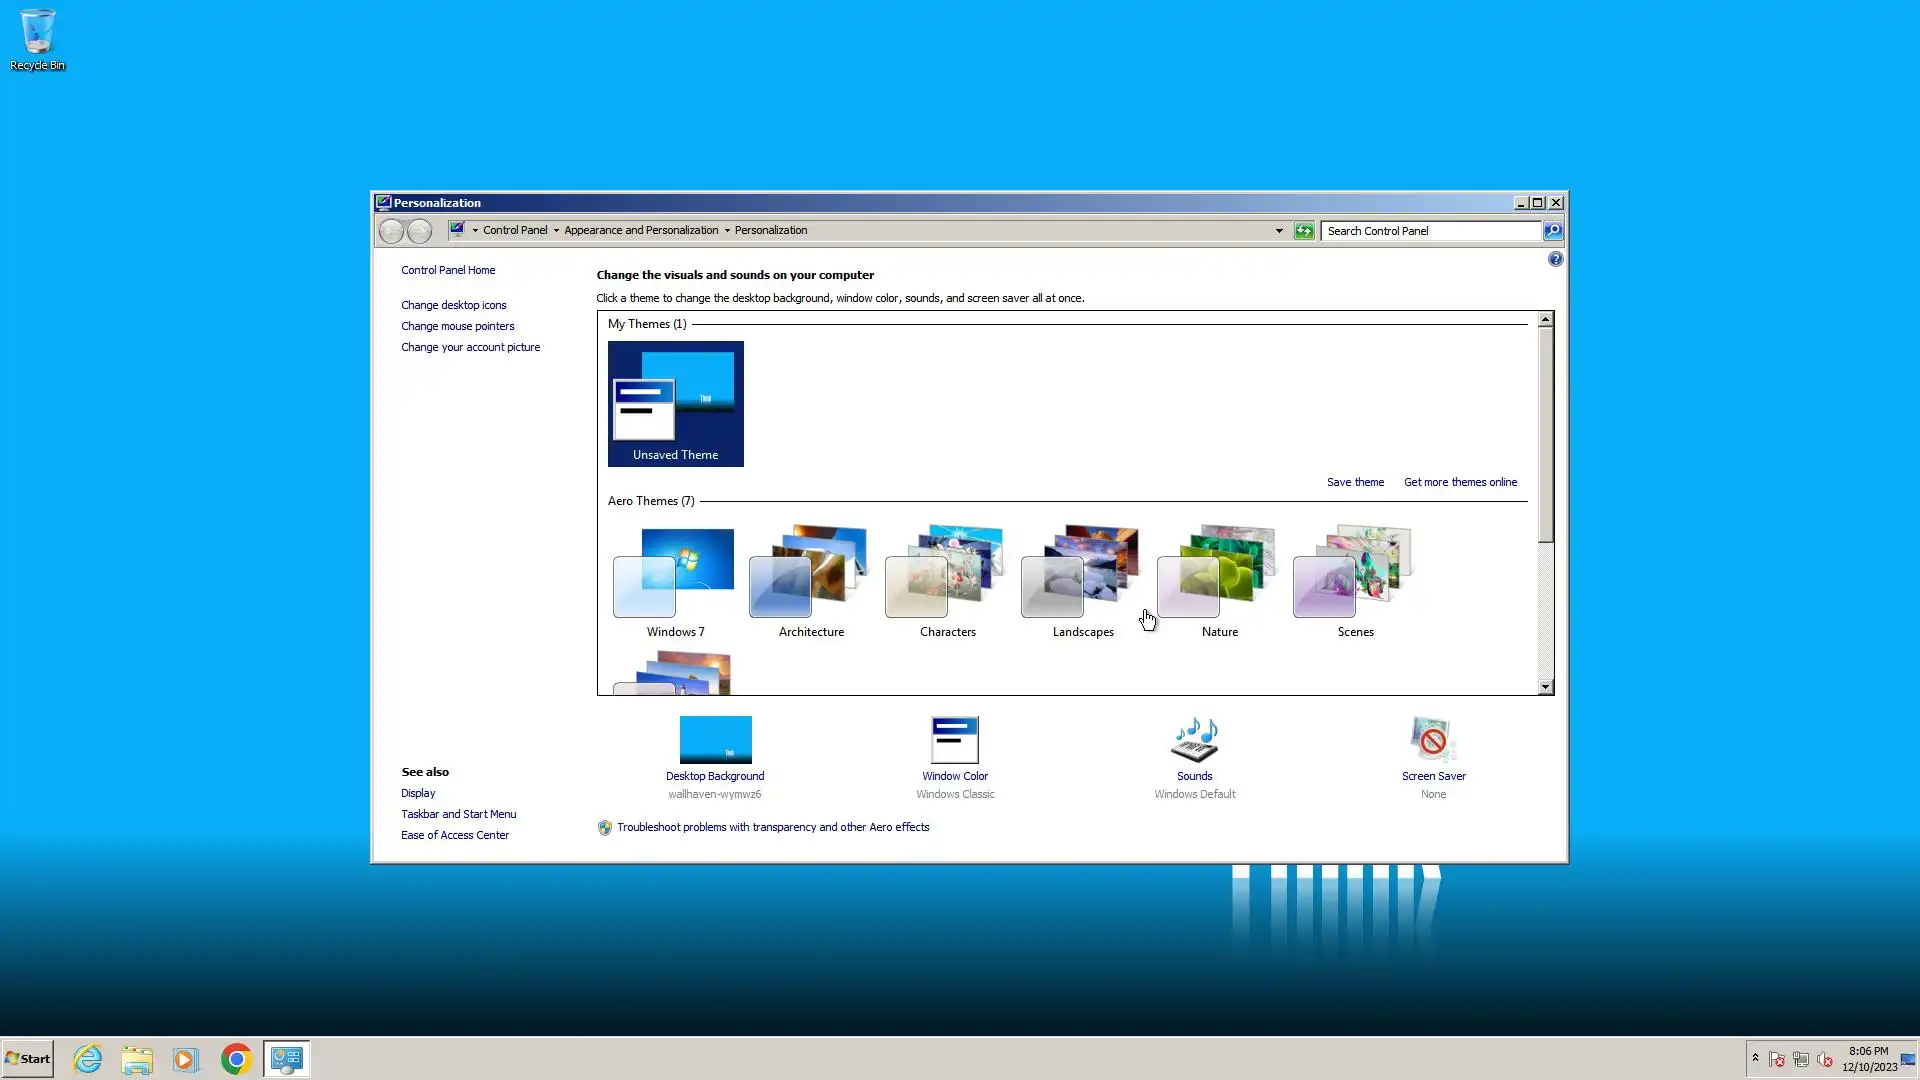1920x1080 pixels.
Task: Click the Save theme link
Action: 1355,482
